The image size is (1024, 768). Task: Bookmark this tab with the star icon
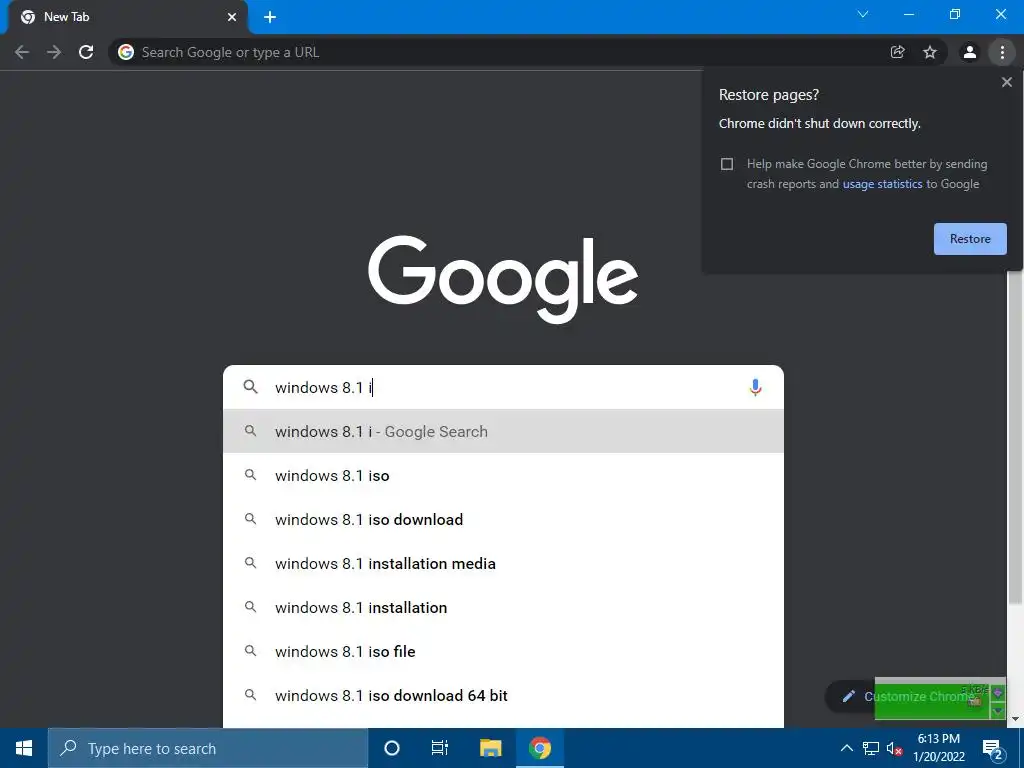(x=930, y=52)
